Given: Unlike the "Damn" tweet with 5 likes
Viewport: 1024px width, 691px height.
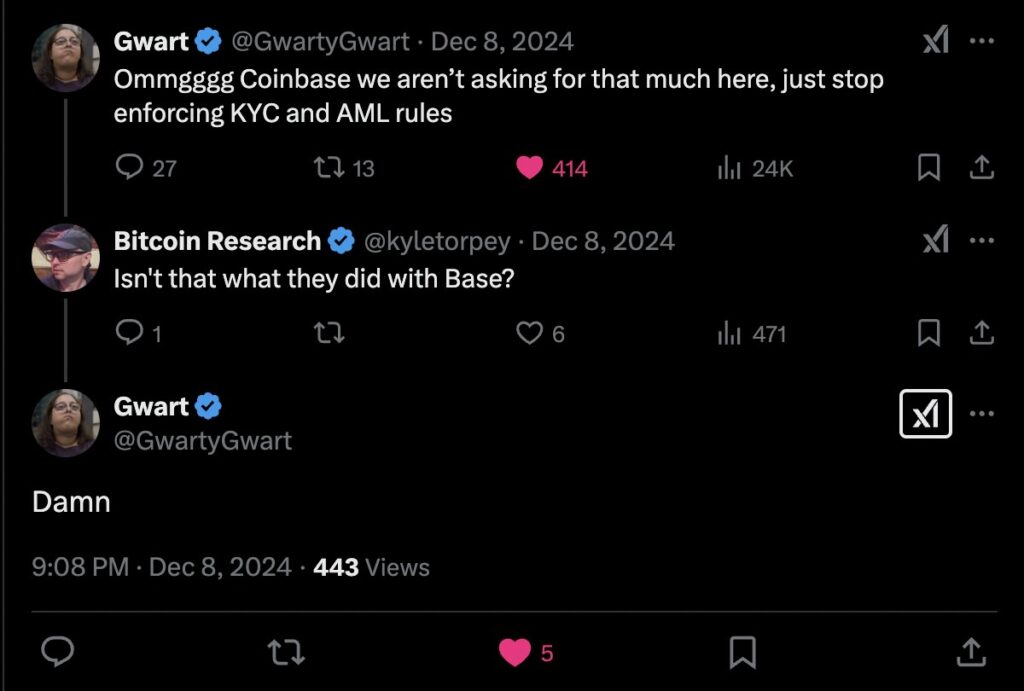Looking at the screenshot, I should pos(515,653).
